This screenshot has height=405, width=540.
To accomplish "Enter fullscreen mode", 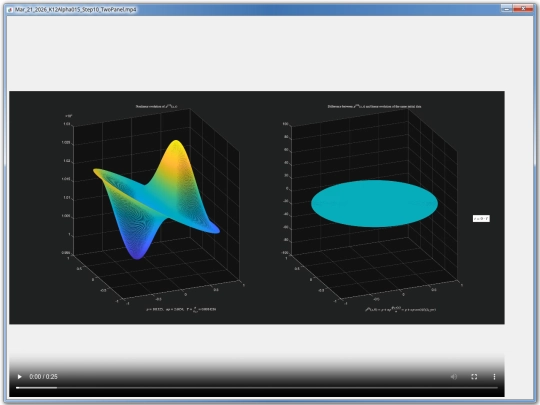I will point(474,376).
